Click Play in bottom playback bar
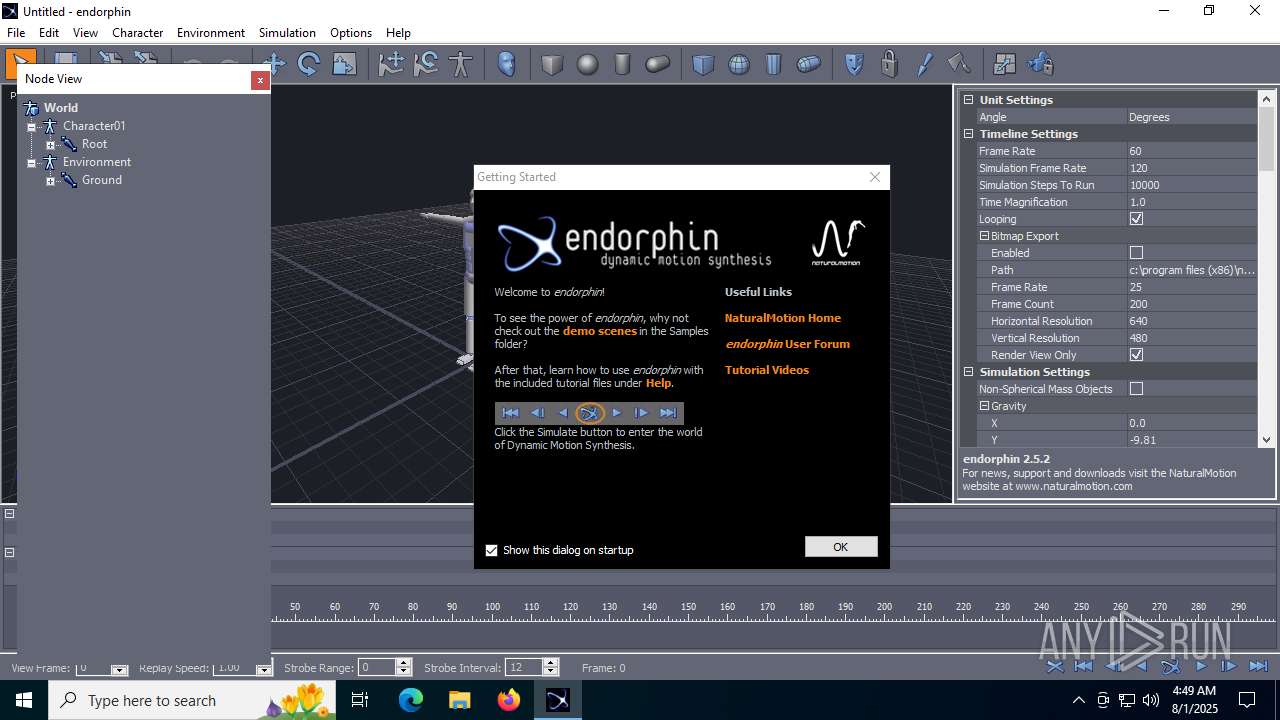The height and width of the screenshot is (720, 1280). click(x=1202, y=666)
